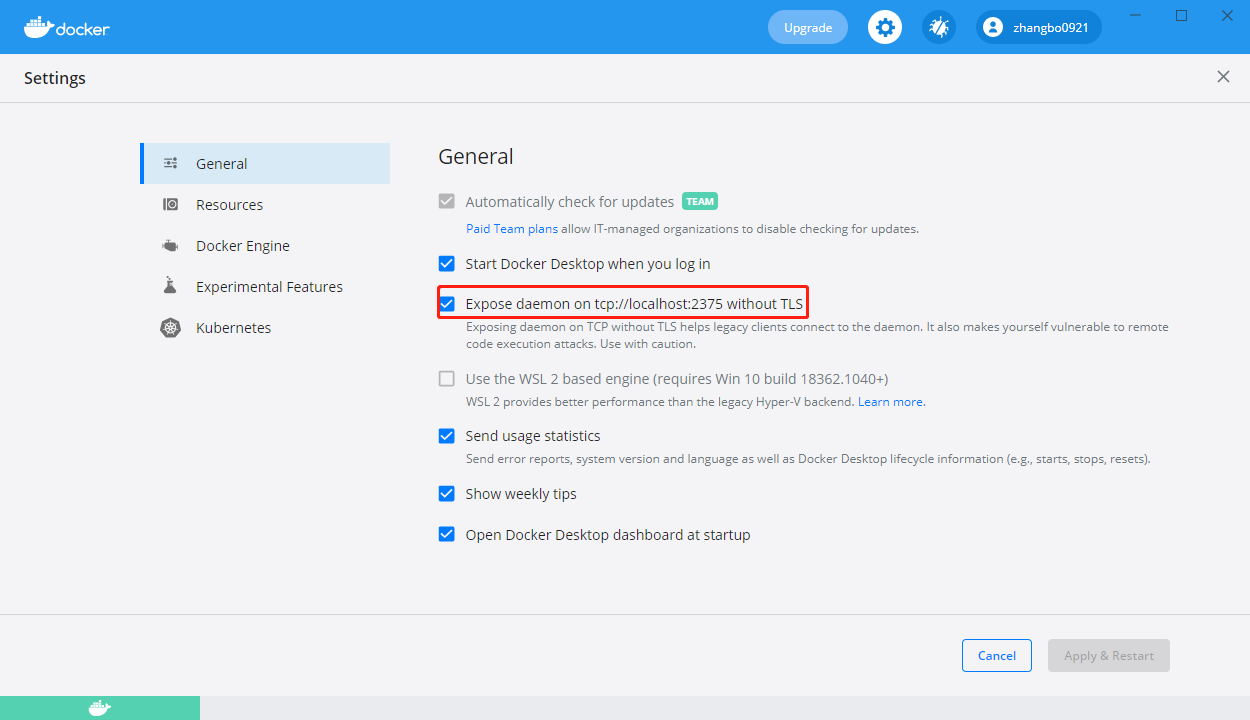This screenshot has width=1250, height=720.
Task: Click the General heading text
Action: [x=476, y=157]
